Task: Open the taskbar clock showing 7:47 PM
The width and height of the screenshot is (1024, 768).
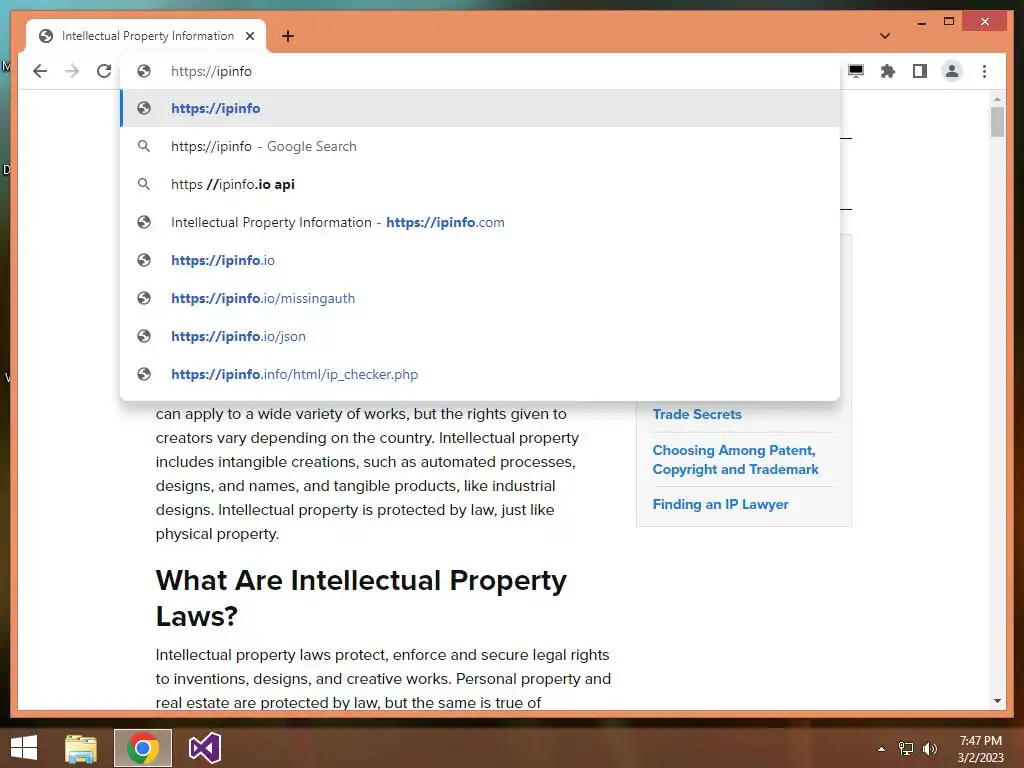Action: pos(980,748)
